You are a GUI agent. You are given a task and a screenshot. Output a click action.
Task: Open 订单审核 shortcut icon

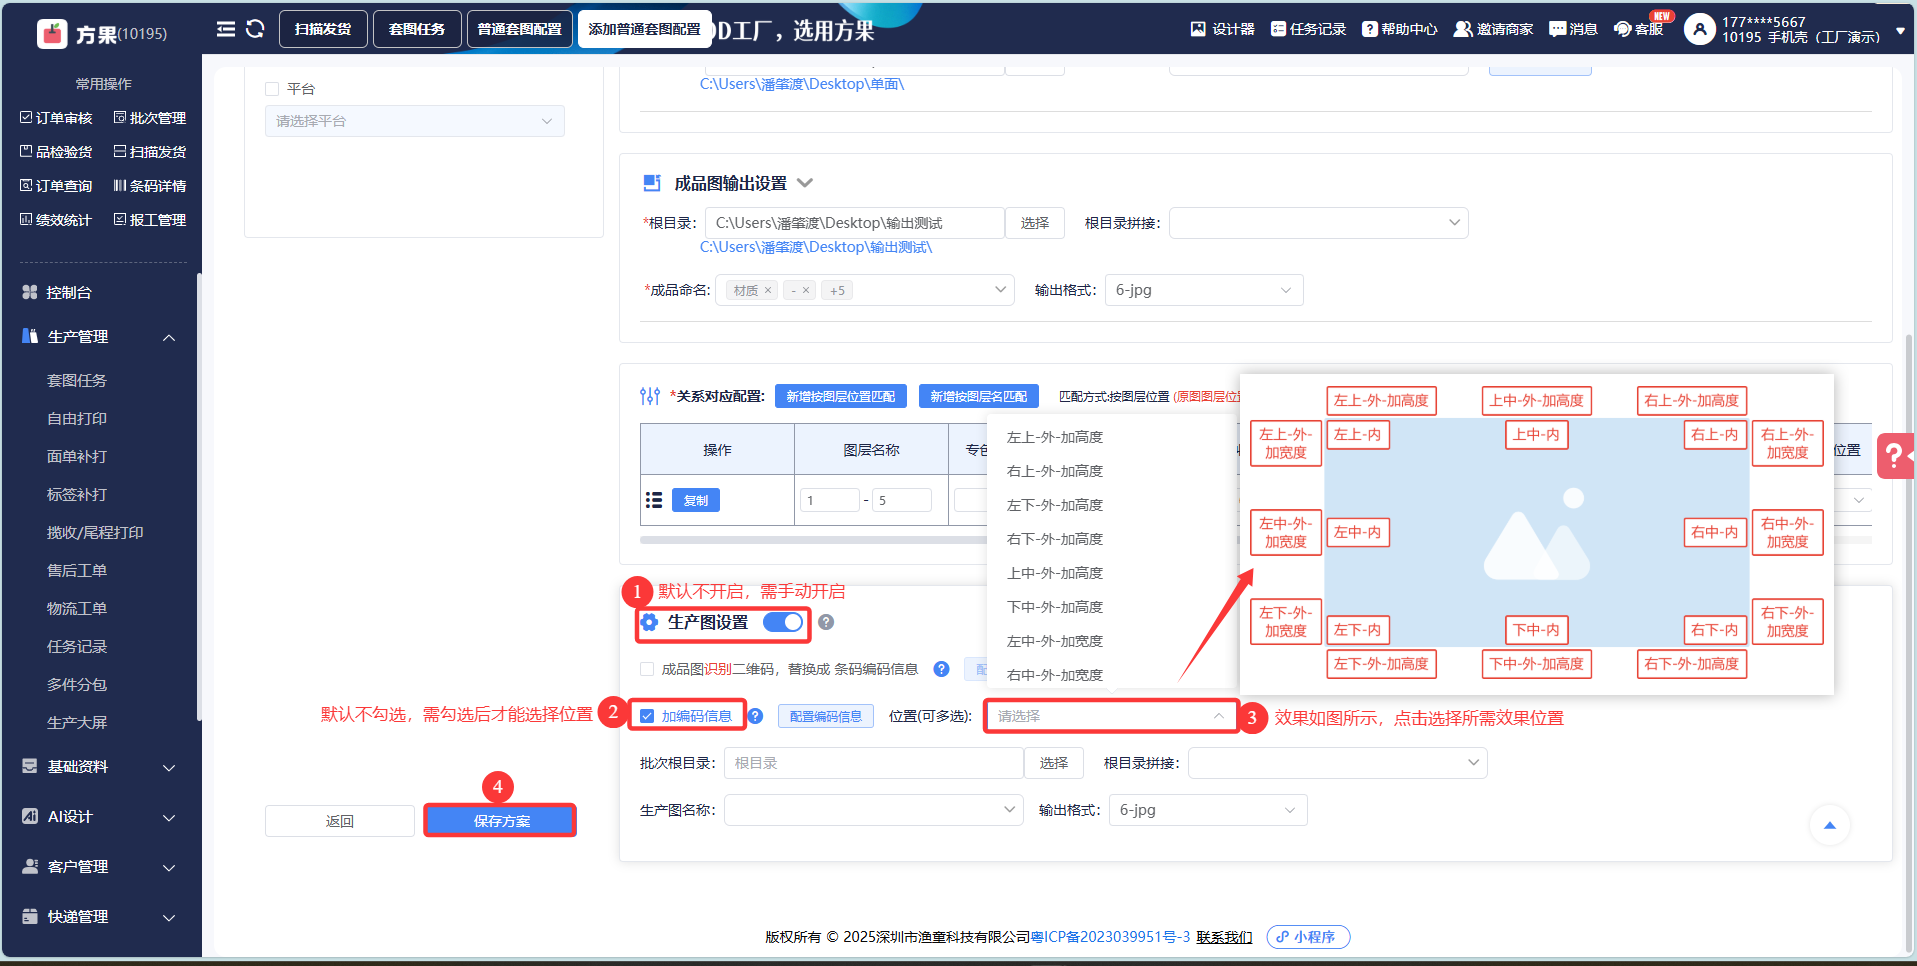[26, 118]
